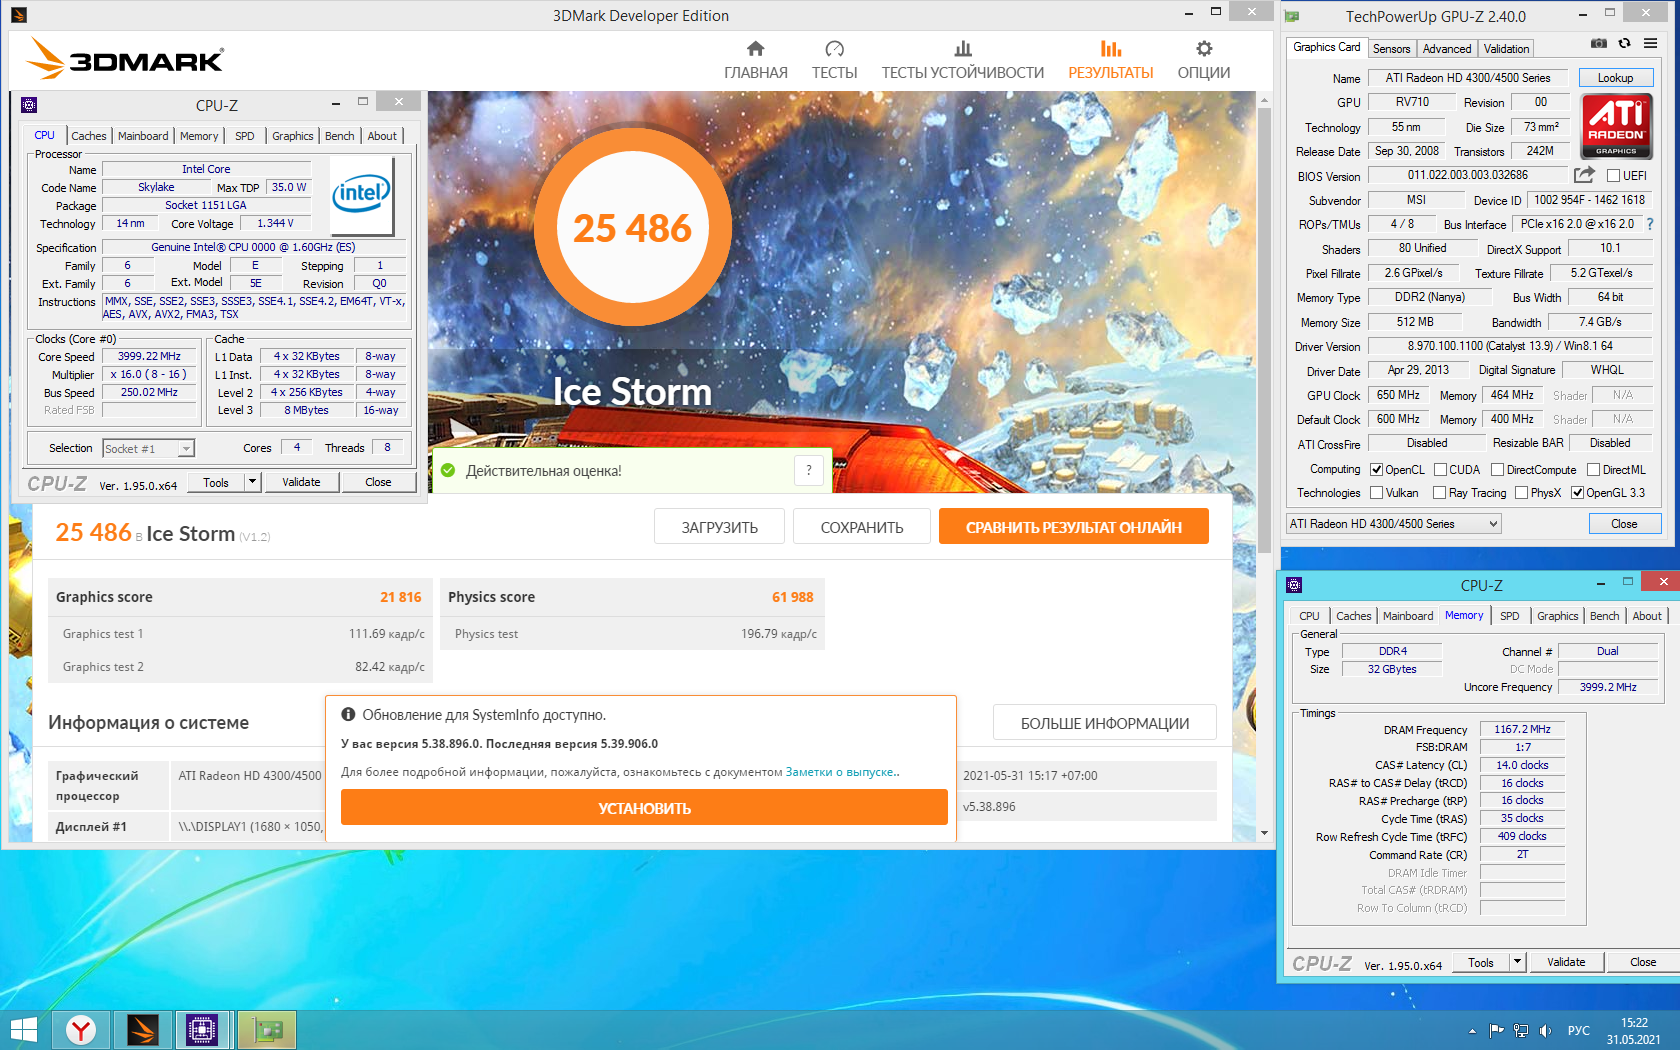Image resolution: width=1680 pixels, height=1050 pixels.
Task: Click the ATI Radeon logo in GPU-Z
Action: [x=1616, y=126]
